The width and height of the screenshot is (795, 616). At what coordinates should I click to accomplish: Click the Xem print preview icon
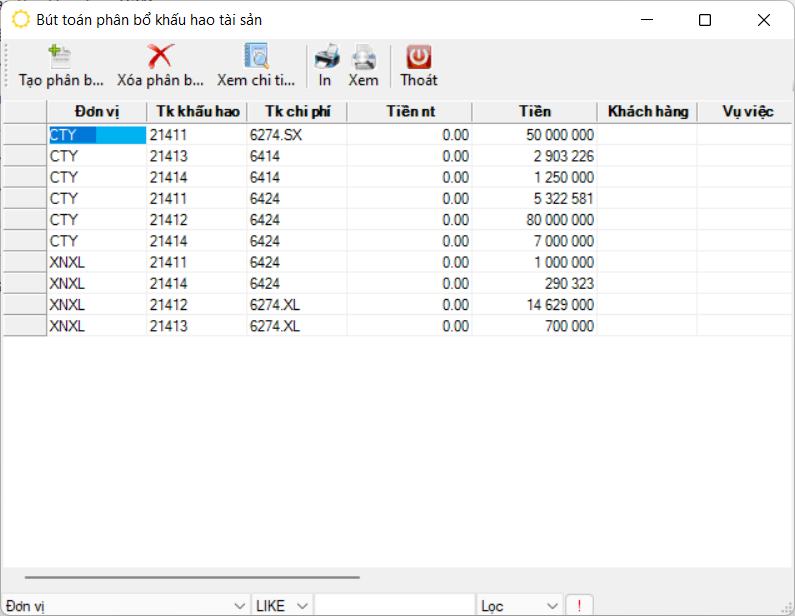click(x=363, y=57)
